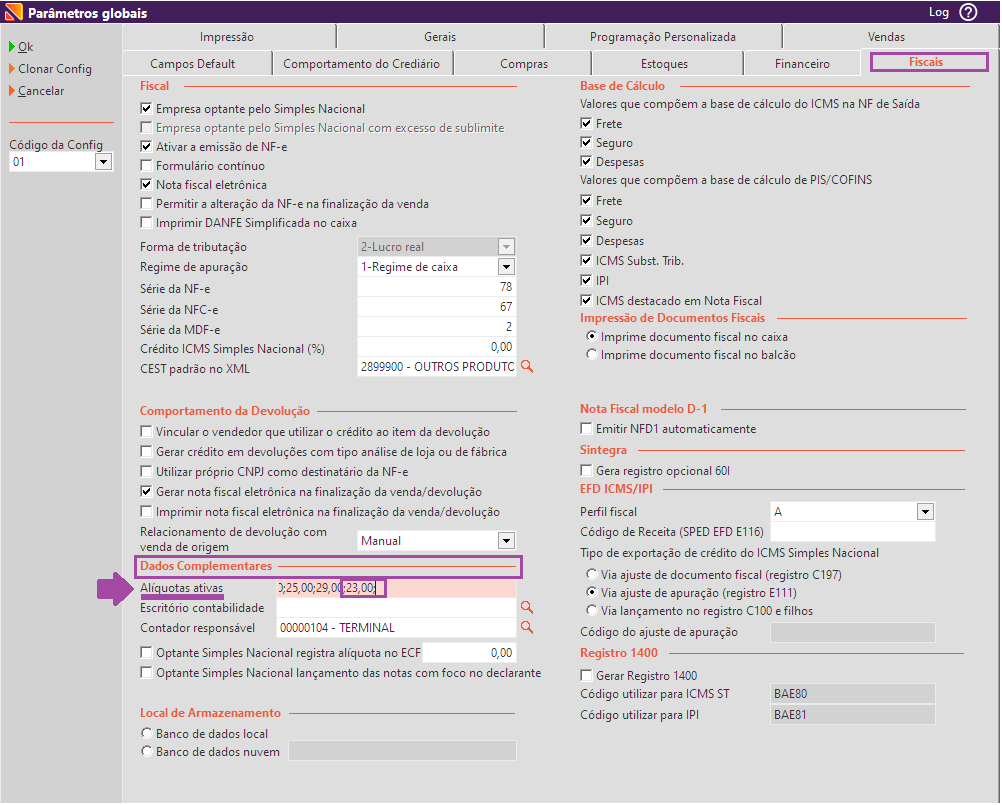Click the Série da NFC-e field

click(x=436, y=307)
